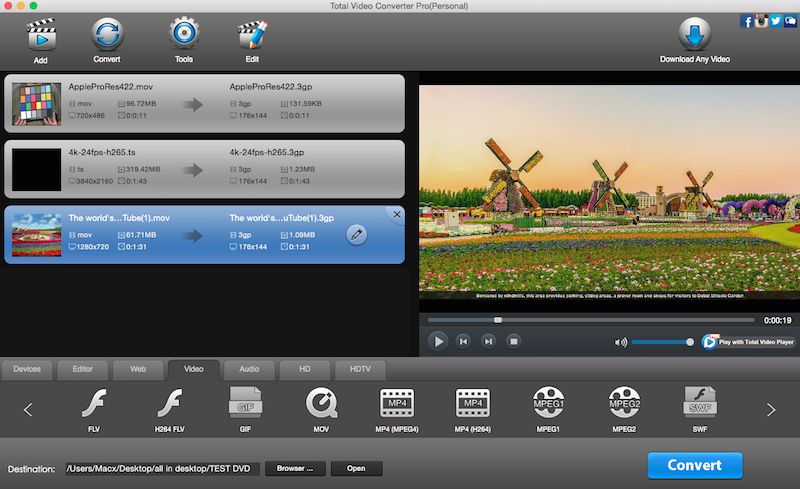Open the Facebook social icon
The image size is (800, 489).
[x=747, y=21]
